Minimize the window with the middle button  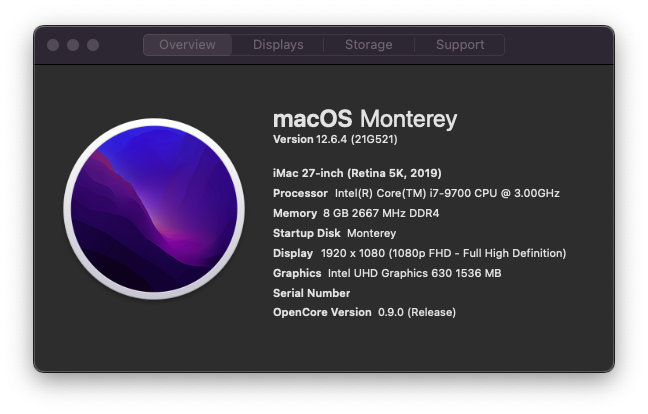[x=73, y=45]
